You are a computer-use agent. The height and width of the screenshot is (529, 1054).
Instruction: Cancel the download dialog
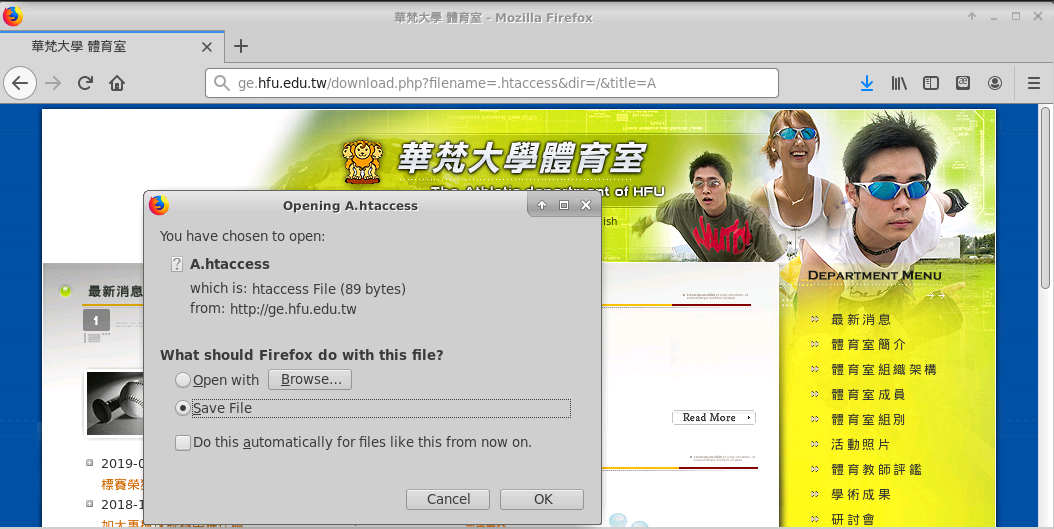point(448,499)
